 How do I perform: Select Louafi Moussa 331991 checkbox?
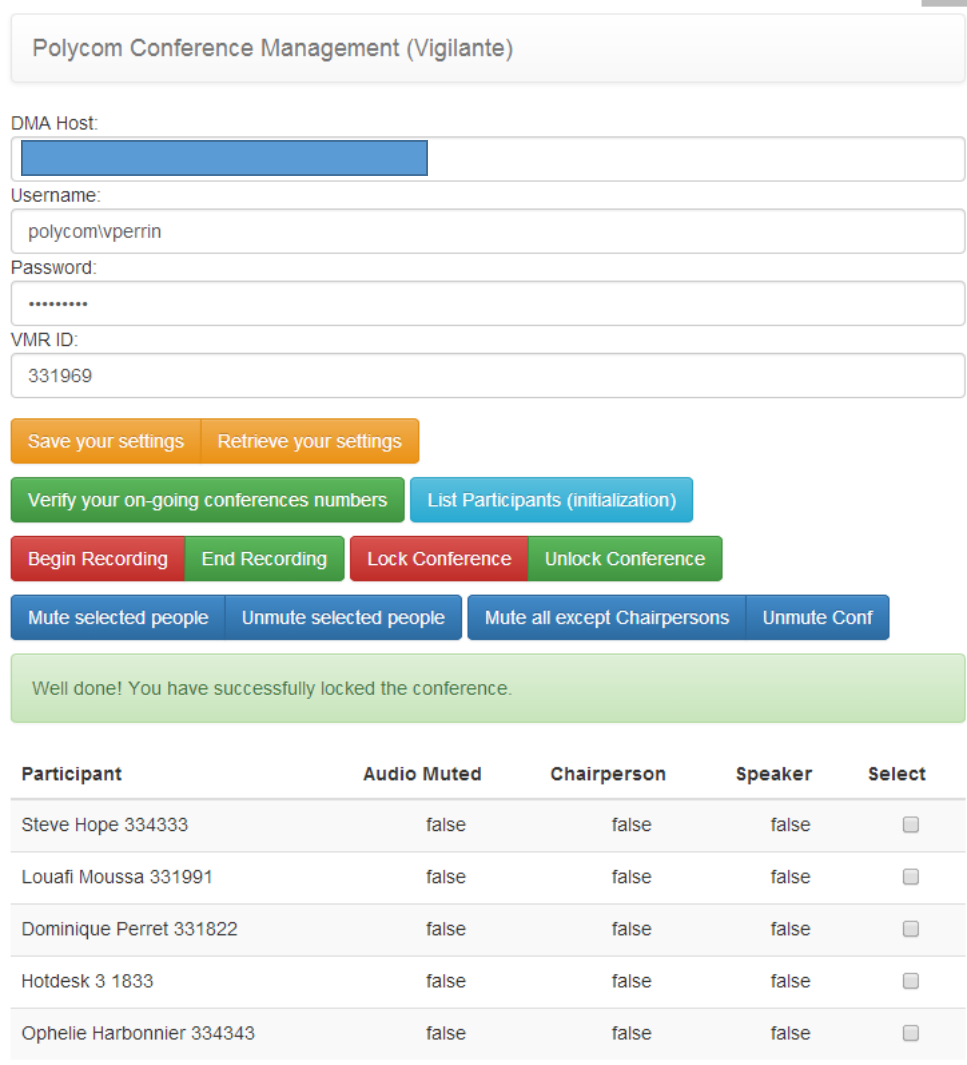tap(911, 877)
